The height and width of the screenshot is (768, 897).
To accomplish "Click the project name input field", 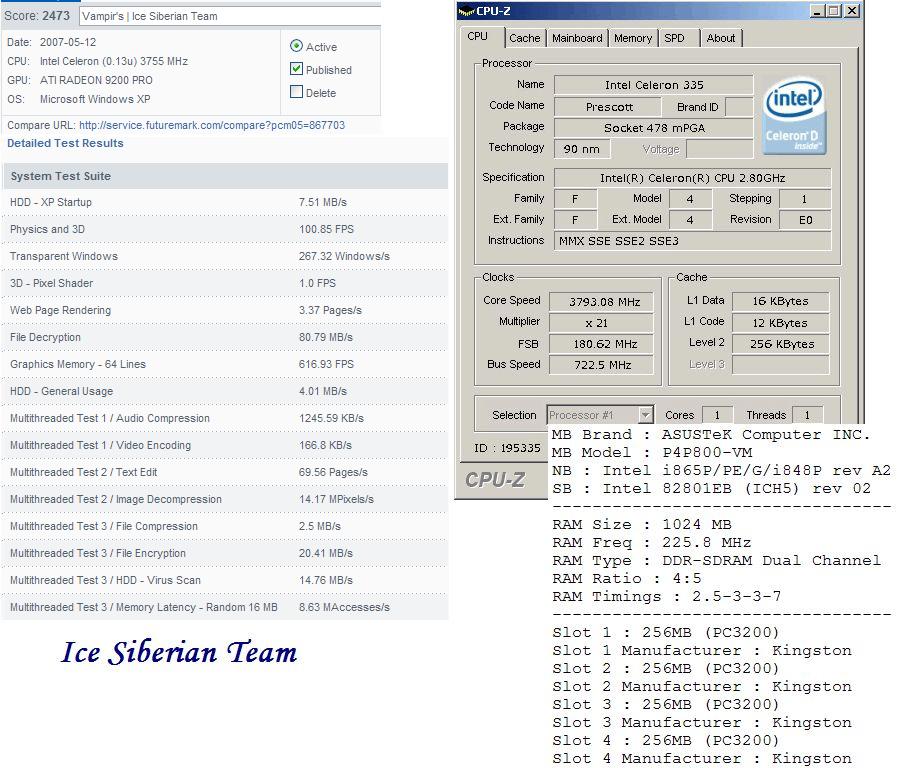I will tap(230, 16).
